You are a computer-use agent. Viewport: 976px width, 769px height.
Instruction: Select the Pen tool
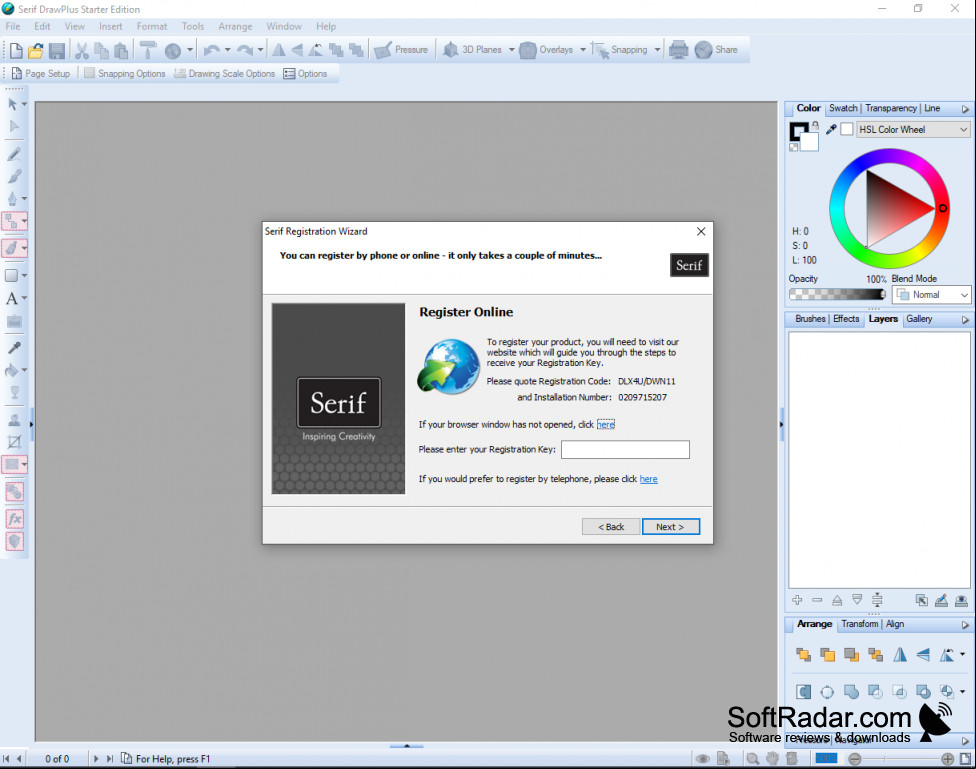12,199
